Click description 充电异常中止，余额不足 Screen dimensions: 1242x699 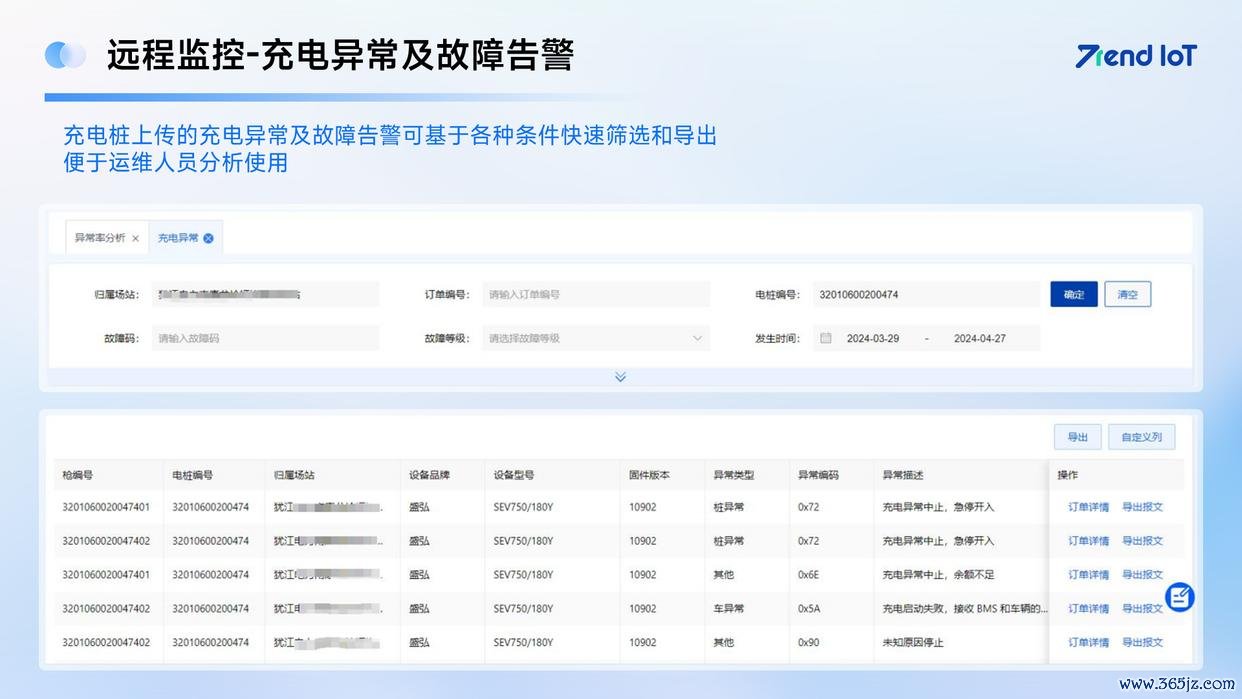coord(938,575)
